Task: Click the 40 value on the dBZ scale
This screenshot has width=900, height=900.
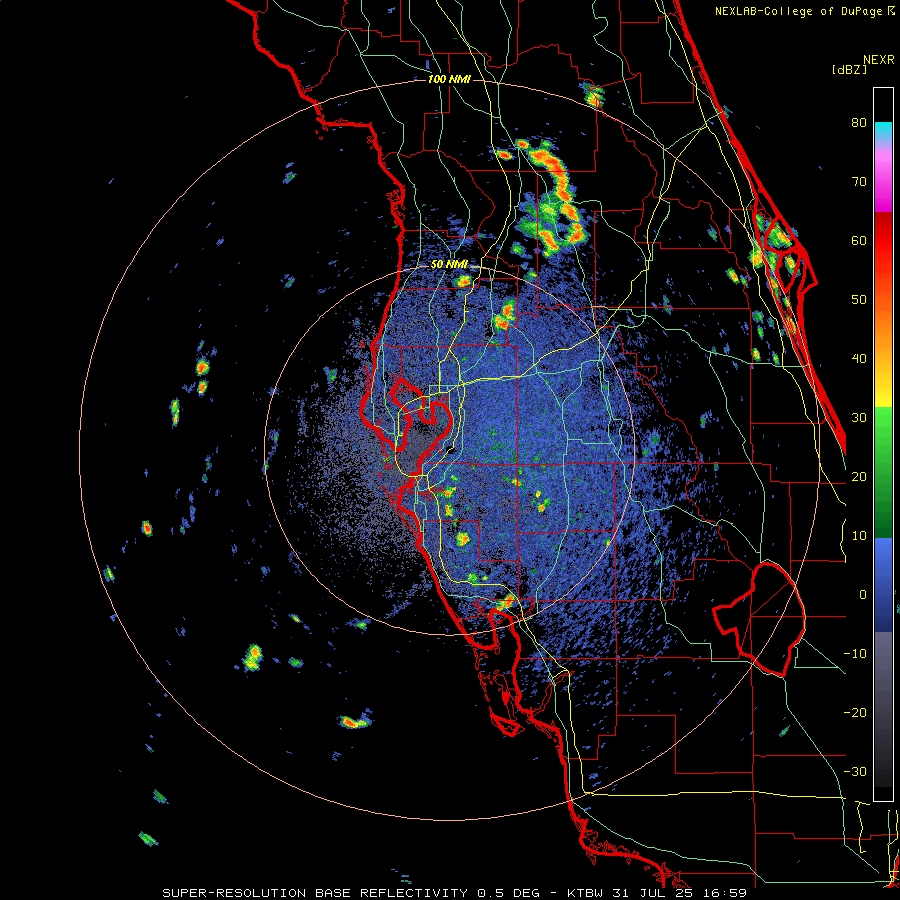Action: (859, 359)
